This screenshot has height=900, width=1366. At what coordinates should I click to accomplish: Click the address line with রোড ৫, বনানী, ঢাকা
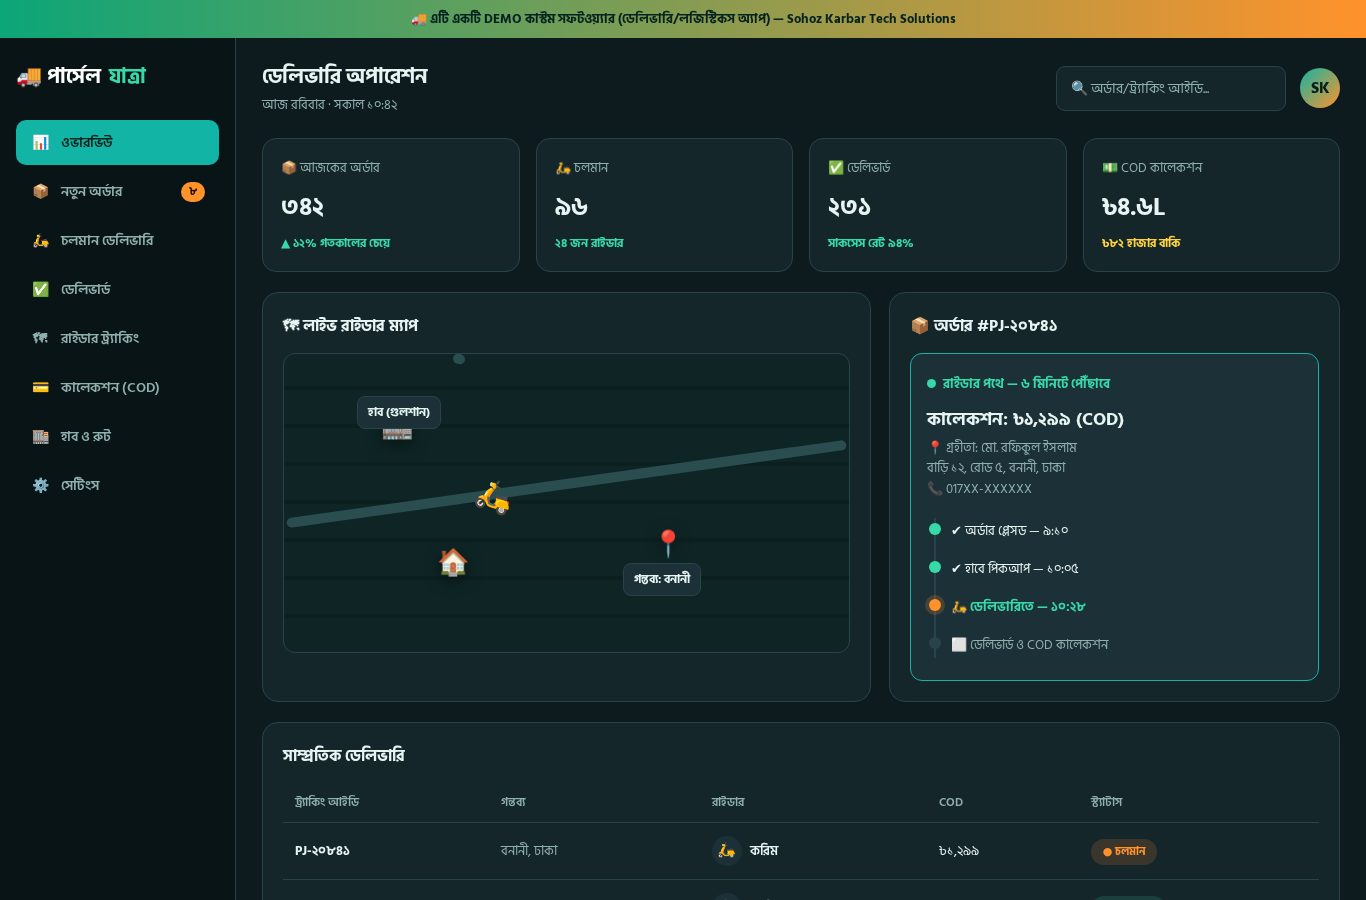click(996, 467)
